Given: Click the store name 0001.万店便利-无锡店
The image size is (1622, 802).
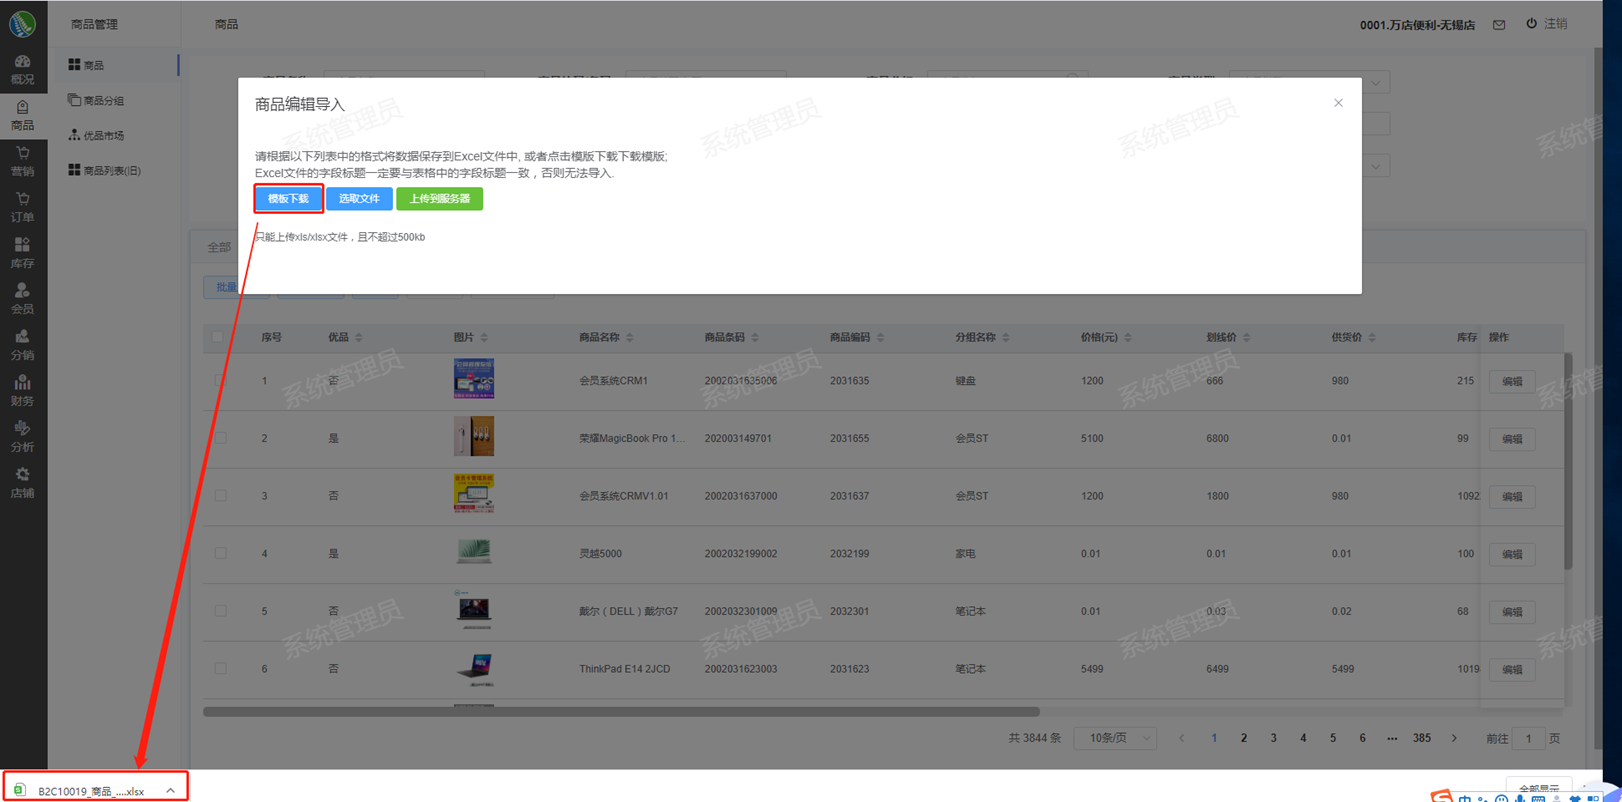Looking at the screenshot, I should (x=1417, y=25).
